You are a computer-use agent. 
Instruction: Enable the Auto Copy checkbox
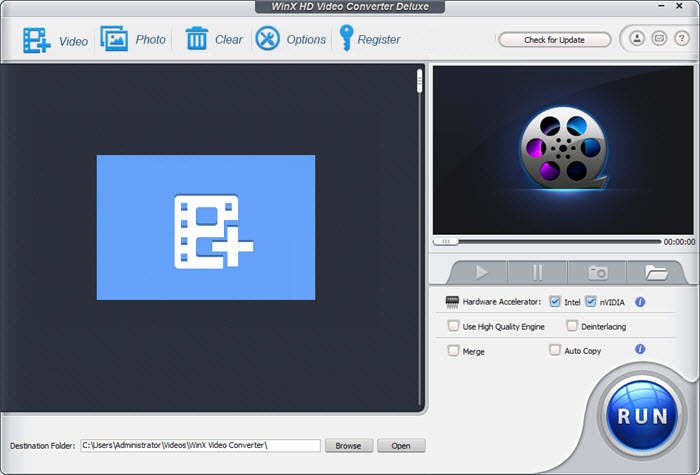pyautogui.click(x=554, y=350)
